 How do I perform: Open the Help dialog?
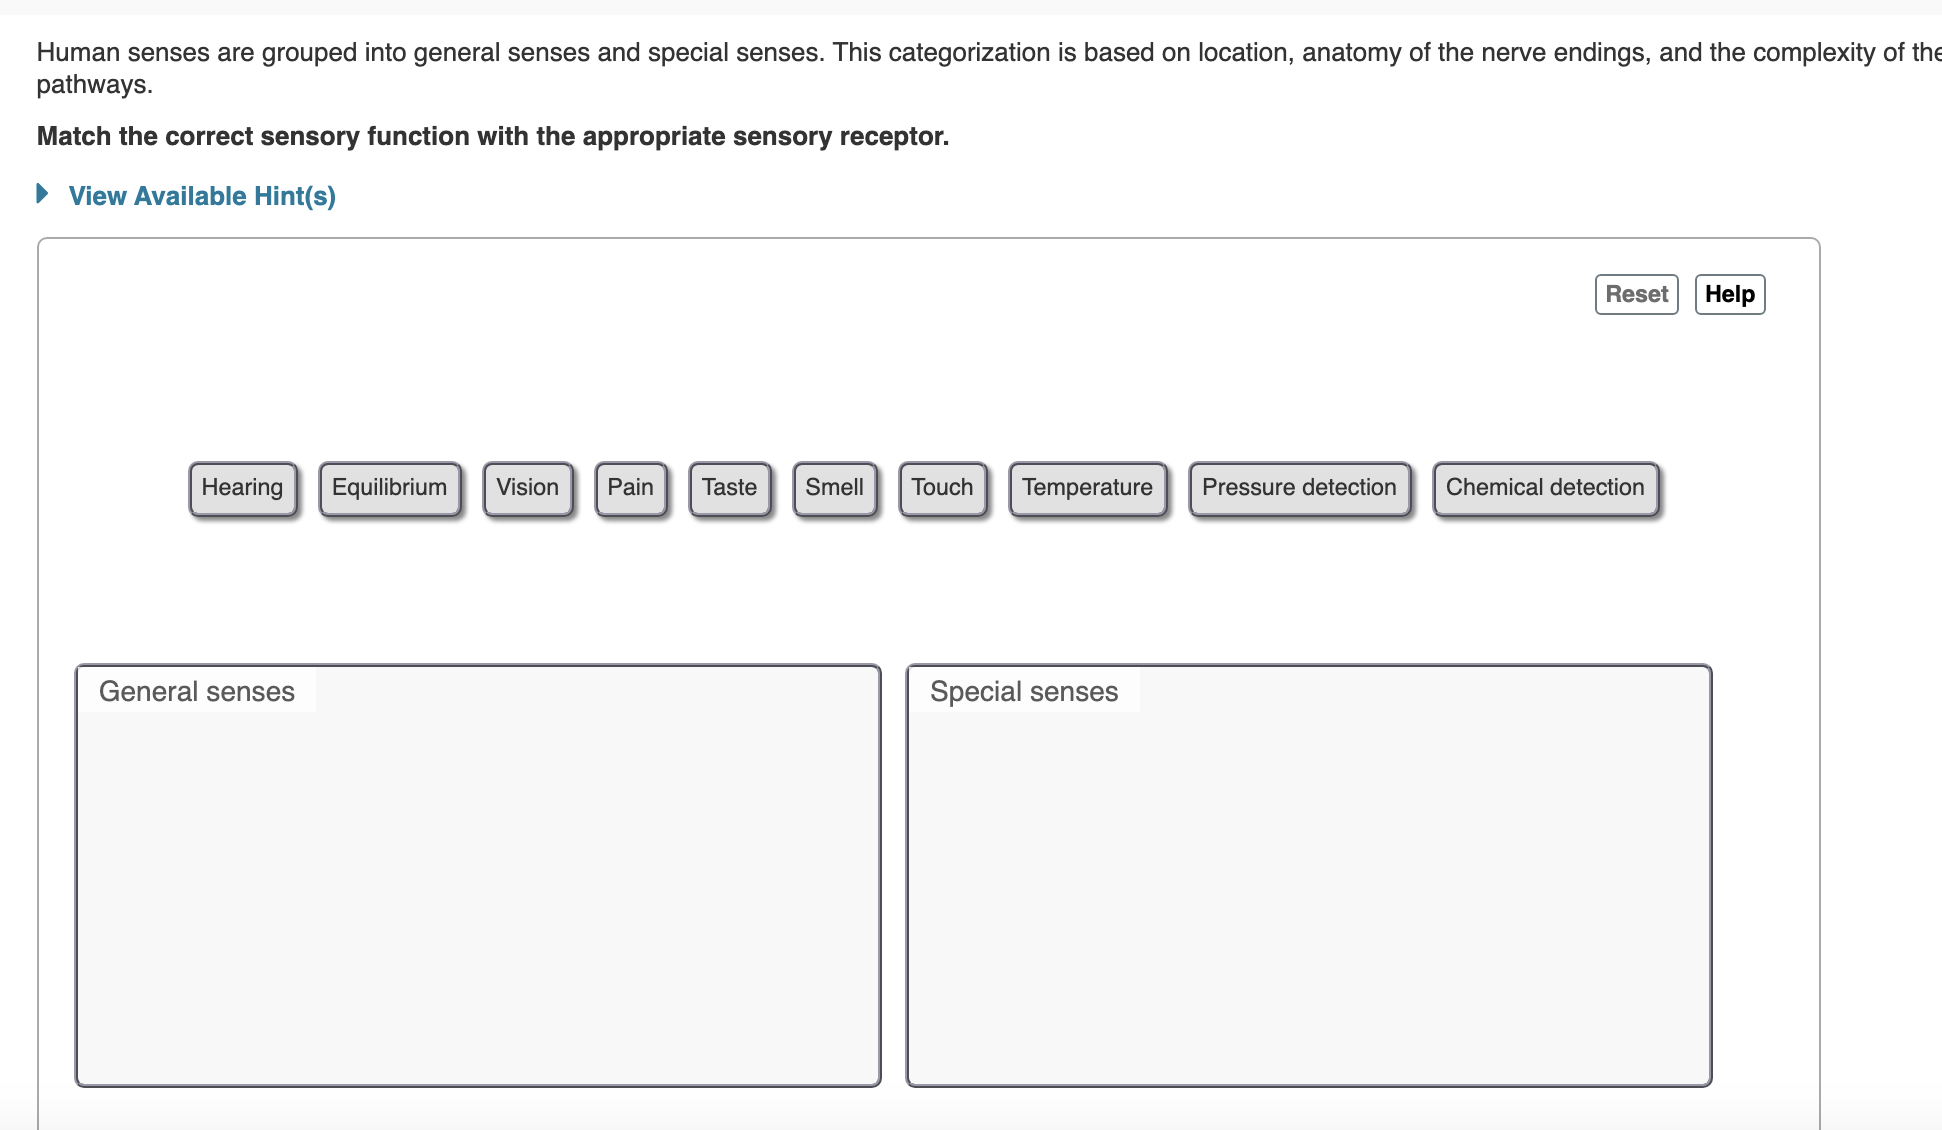click(x=1729, y=294)
